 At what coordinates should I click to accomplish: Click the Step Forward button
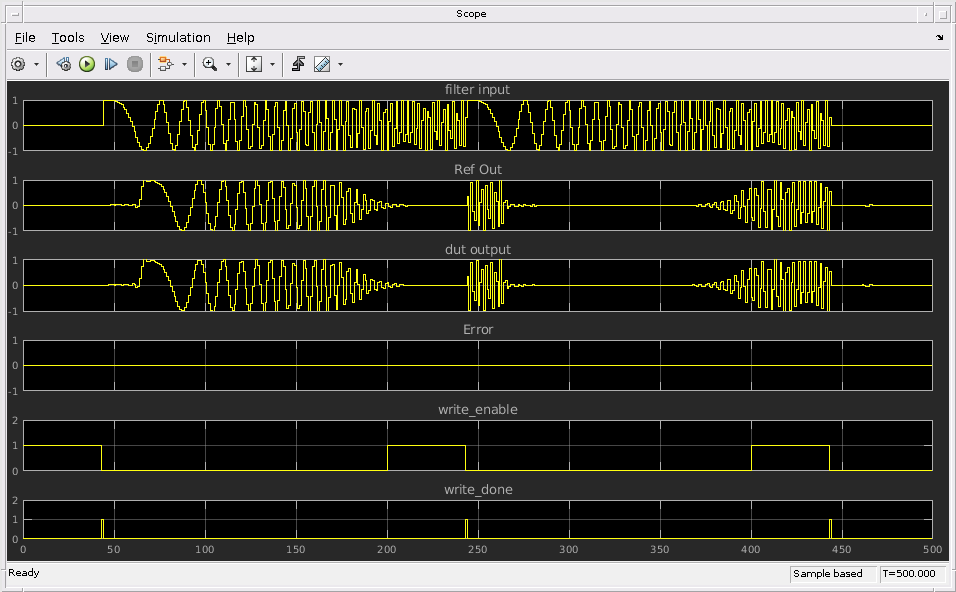pos(111,64)
